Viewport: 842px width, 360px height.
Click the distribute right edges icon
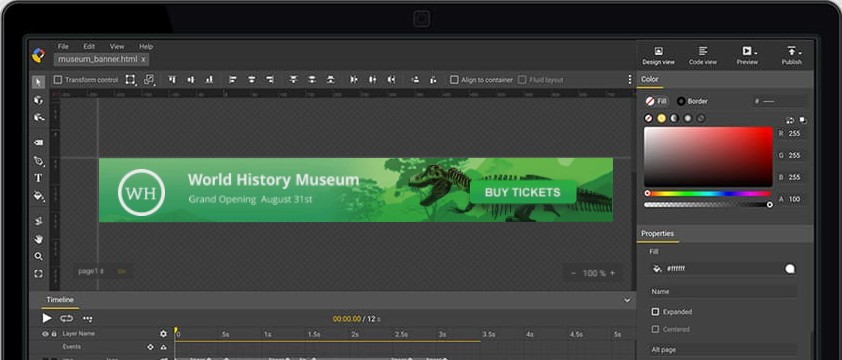click(x=391, y=80)
